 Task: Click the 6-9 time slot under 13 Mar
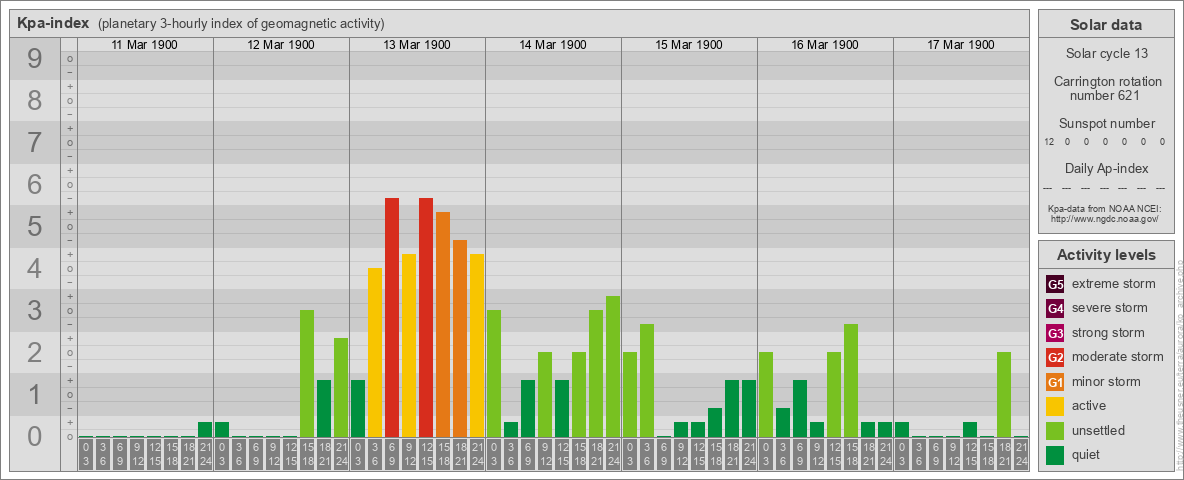click(x=392, y=455)
